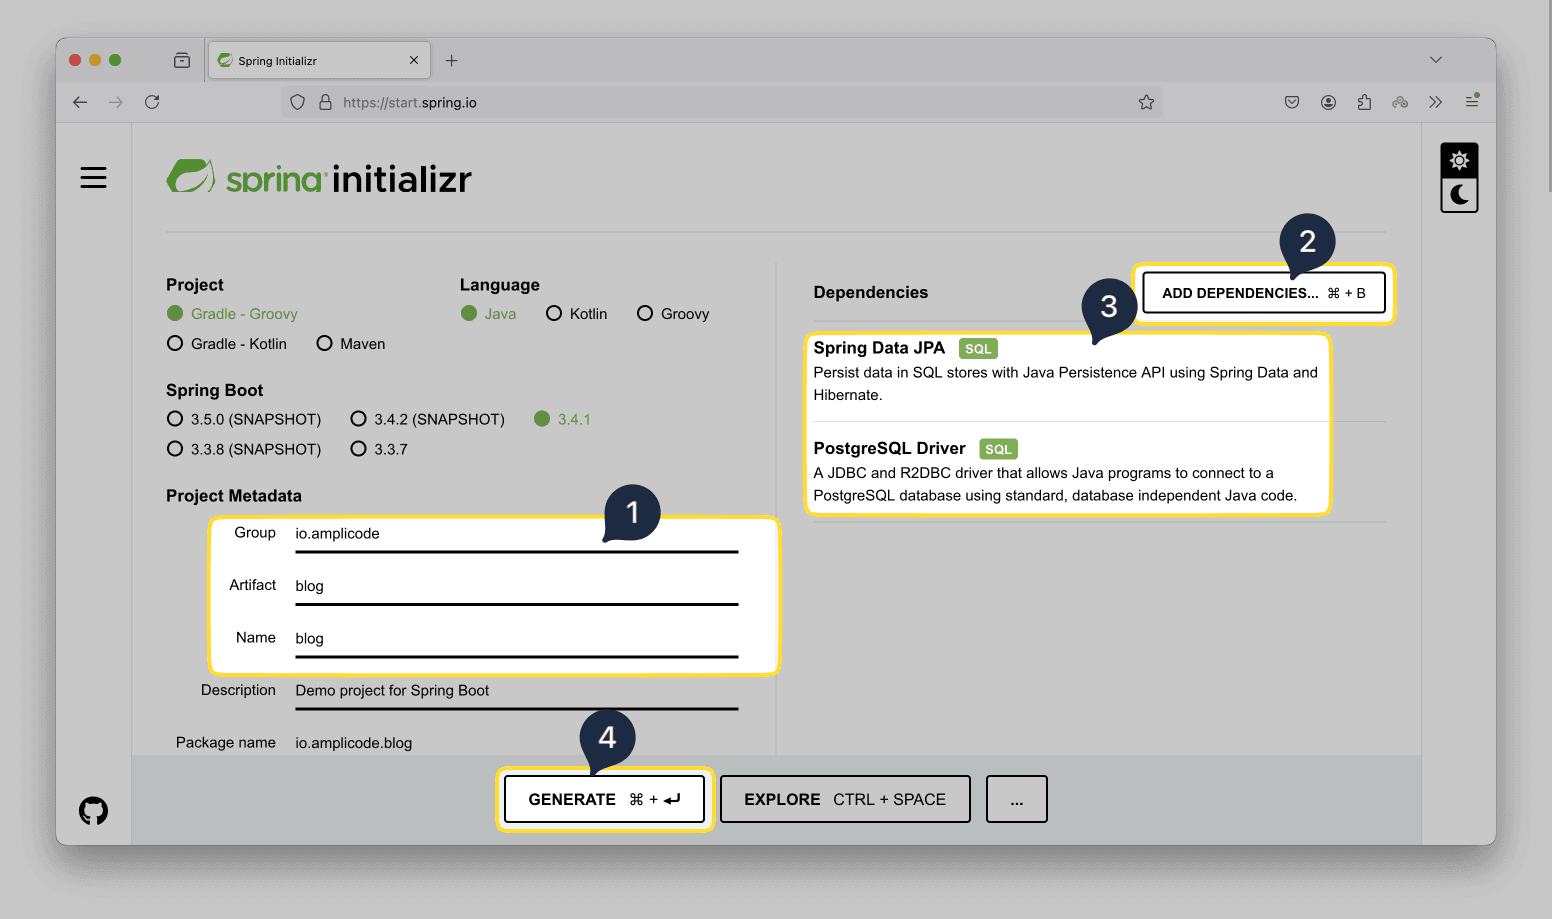Click the Artifact input field
Screen dimensions: 1552x919
(x=516, y=586)
